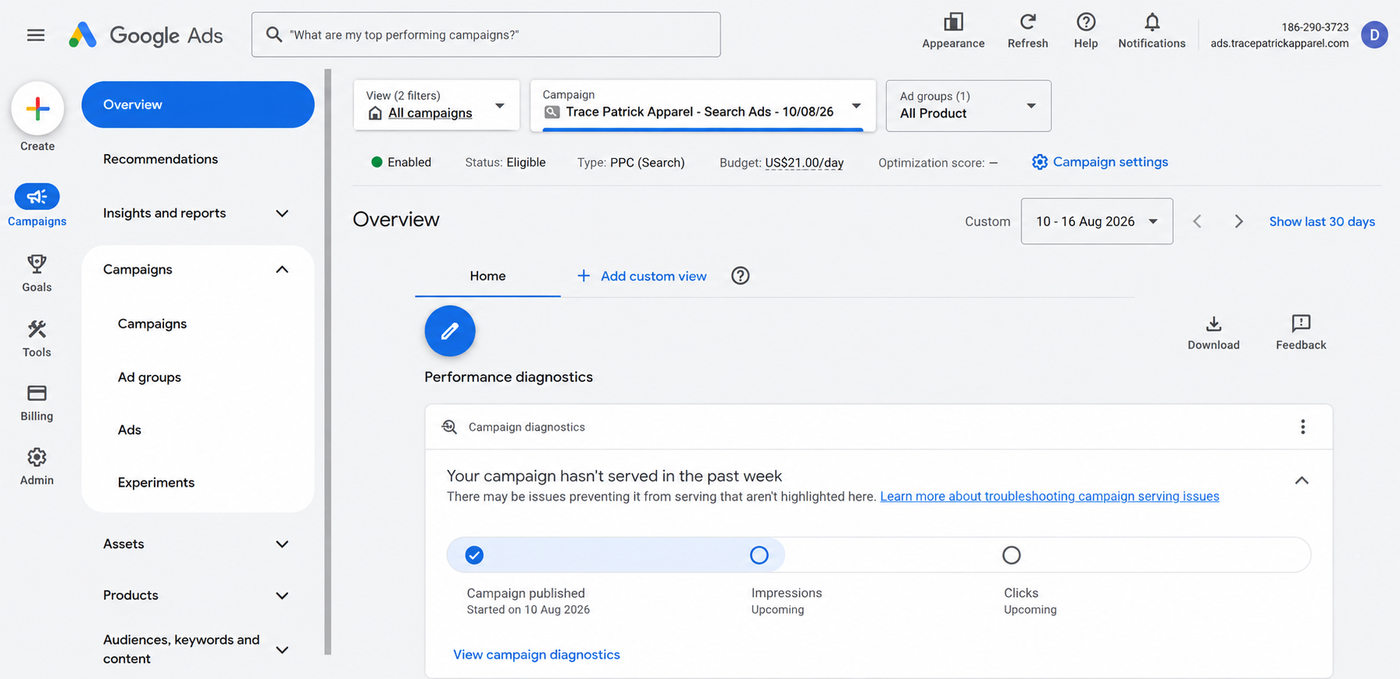
Task: Open the date range dropdown
Action: [1097, 221]
